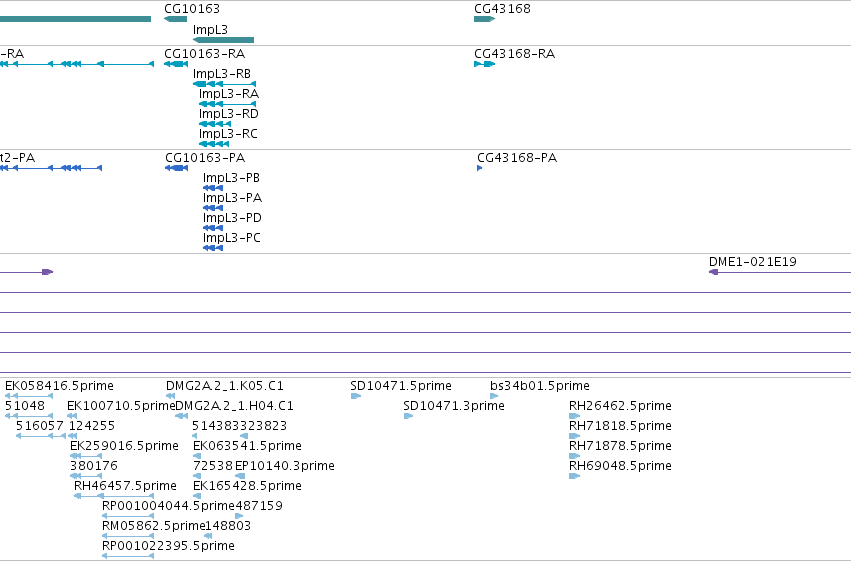The width and height of the screenshot is (851, 561).
Task: Select the ImpL3 gene arrow glyph
Action: tap(224, 40)
